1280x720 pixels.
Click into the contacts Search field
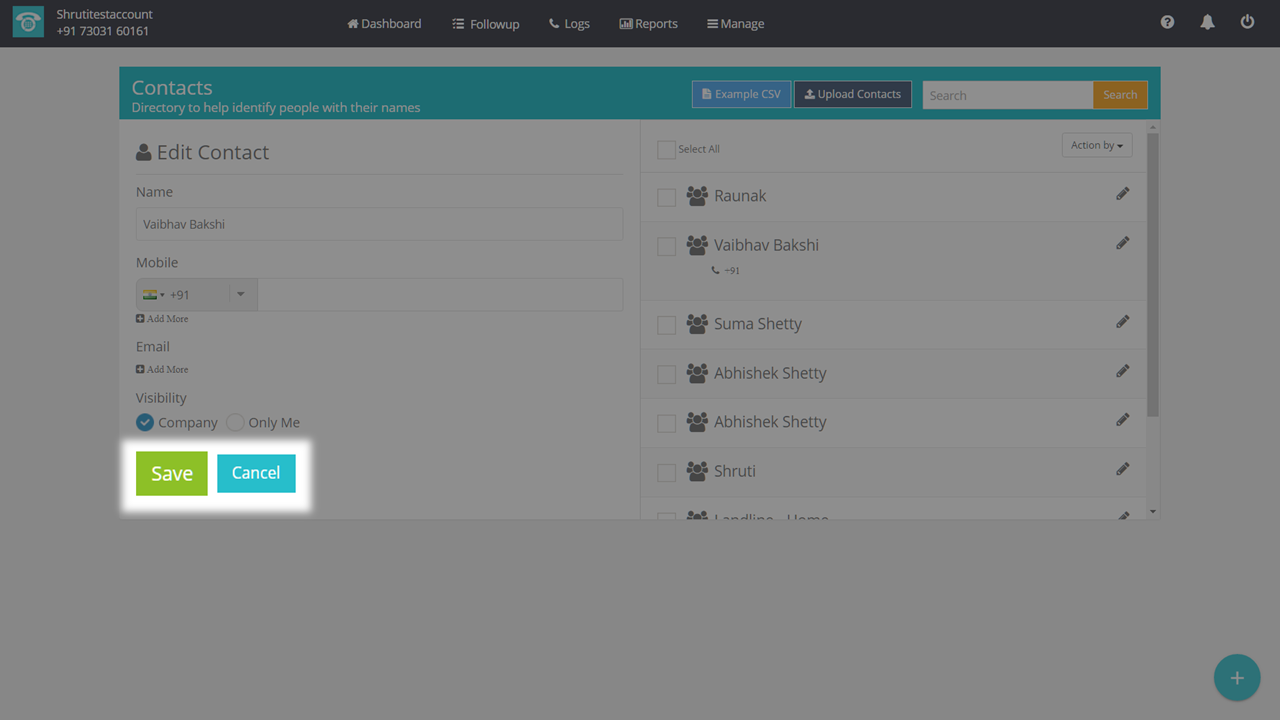click(1007, 96)
